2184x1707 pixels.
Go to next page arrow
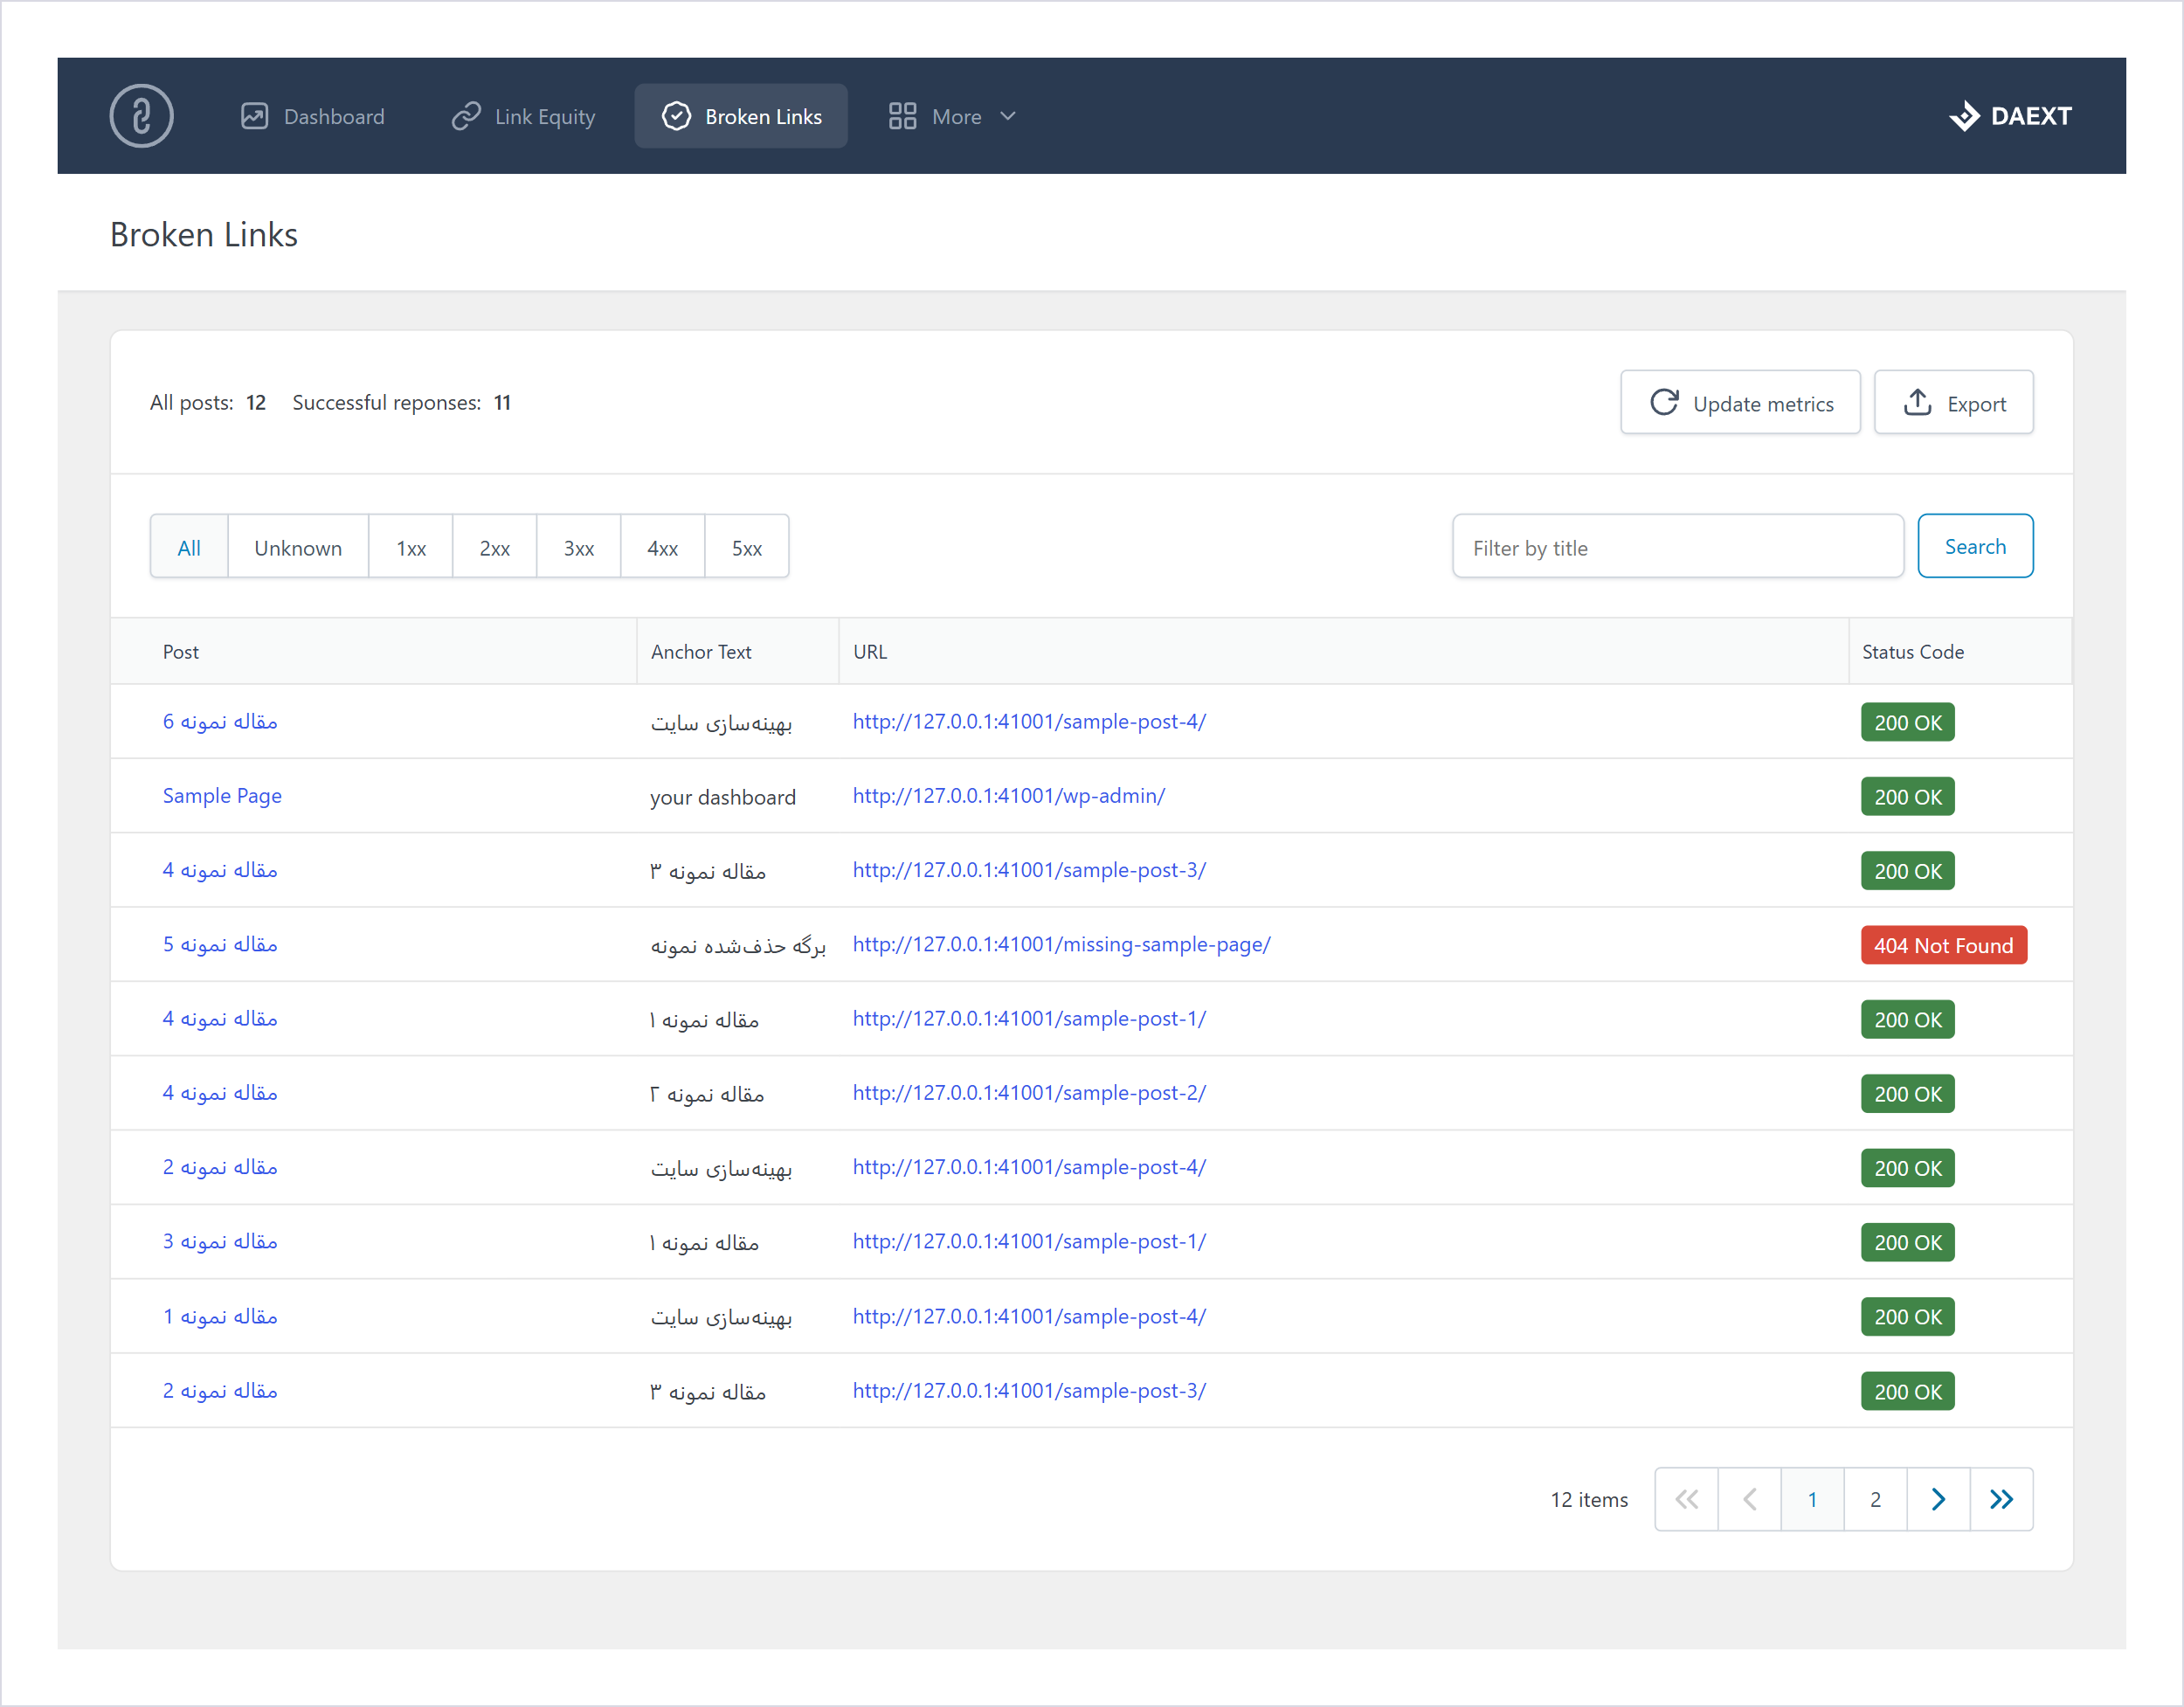(x=1938, y=1499)
